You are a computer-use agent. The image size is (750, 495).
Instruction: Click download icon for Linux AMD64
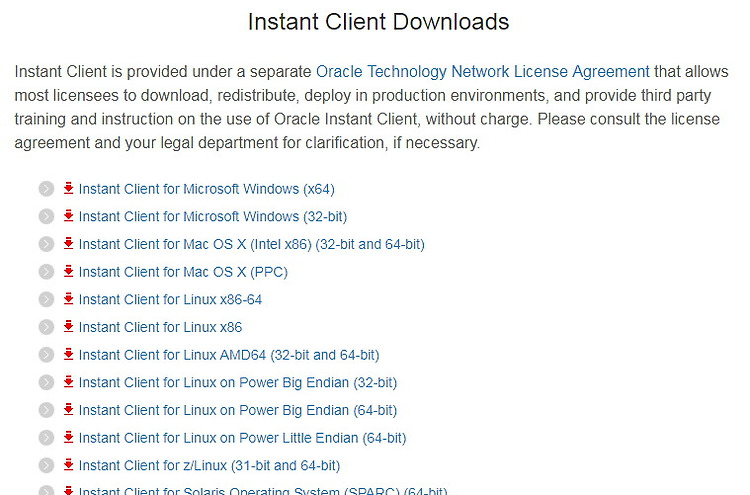68,354
